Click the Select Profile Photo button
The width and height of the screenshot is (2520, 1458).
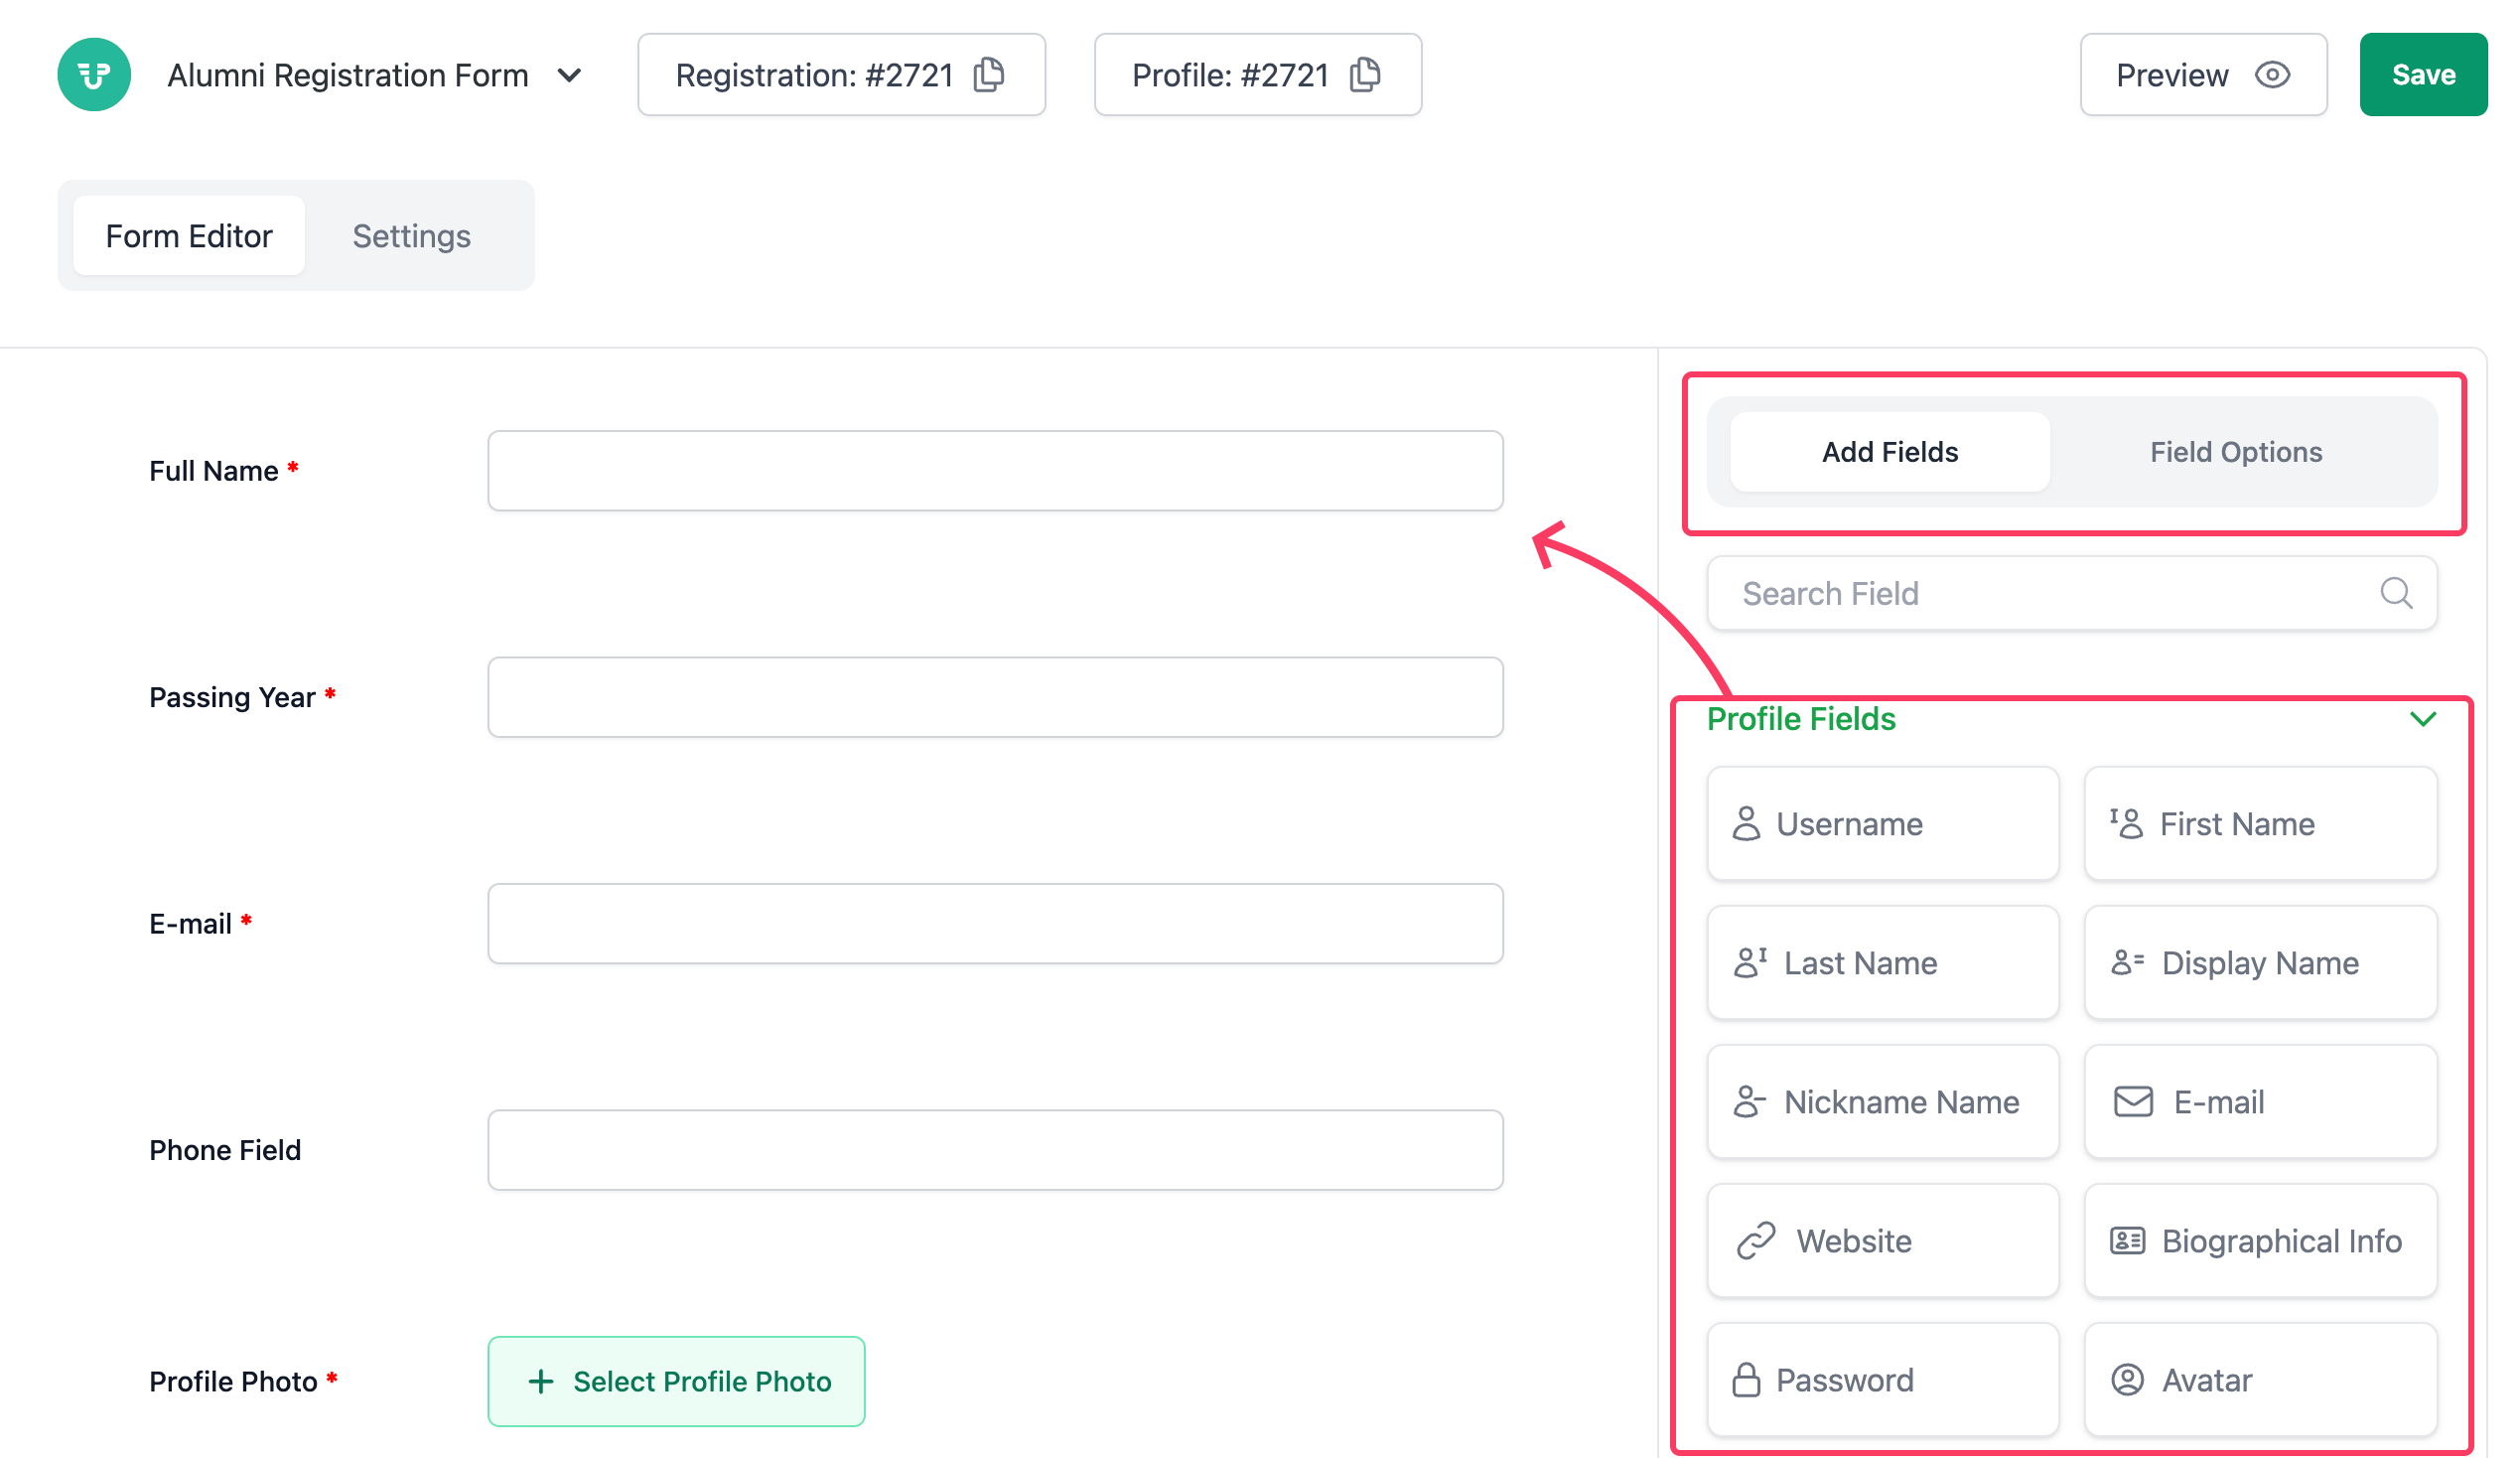(676, 1381)
